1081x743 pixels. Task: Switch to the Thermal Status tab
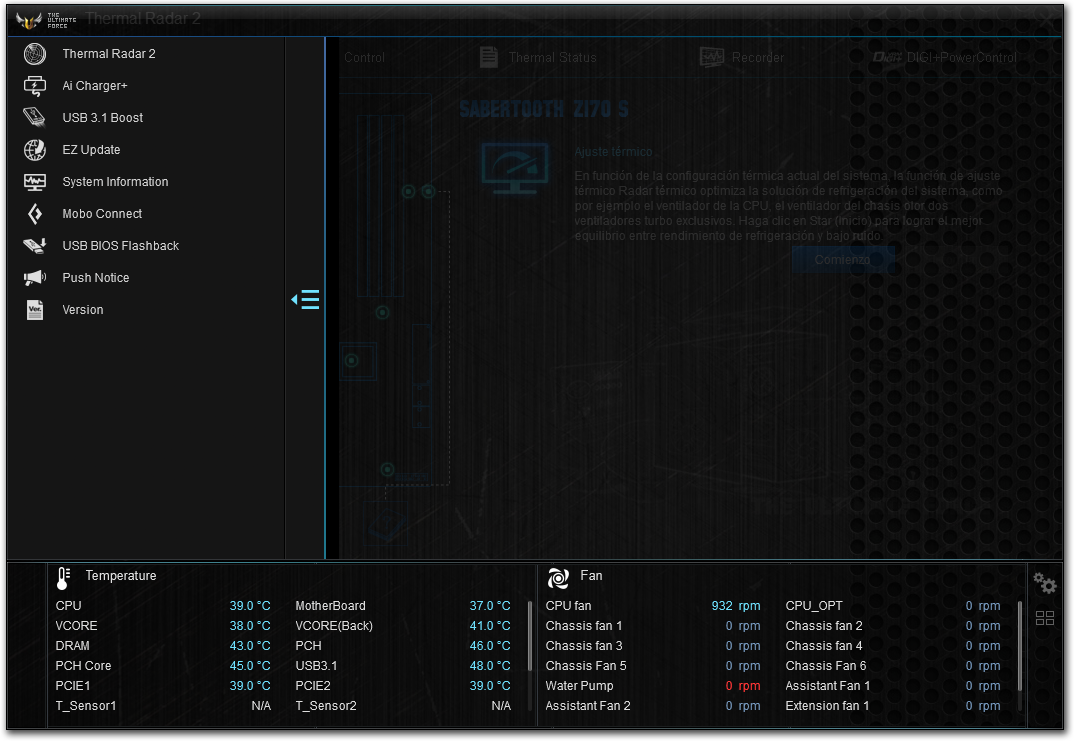coord(552,57)
